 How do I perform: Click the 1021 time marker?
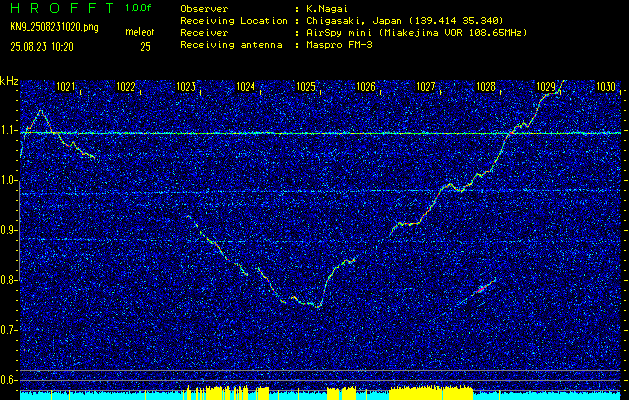[x=66, y=87]
